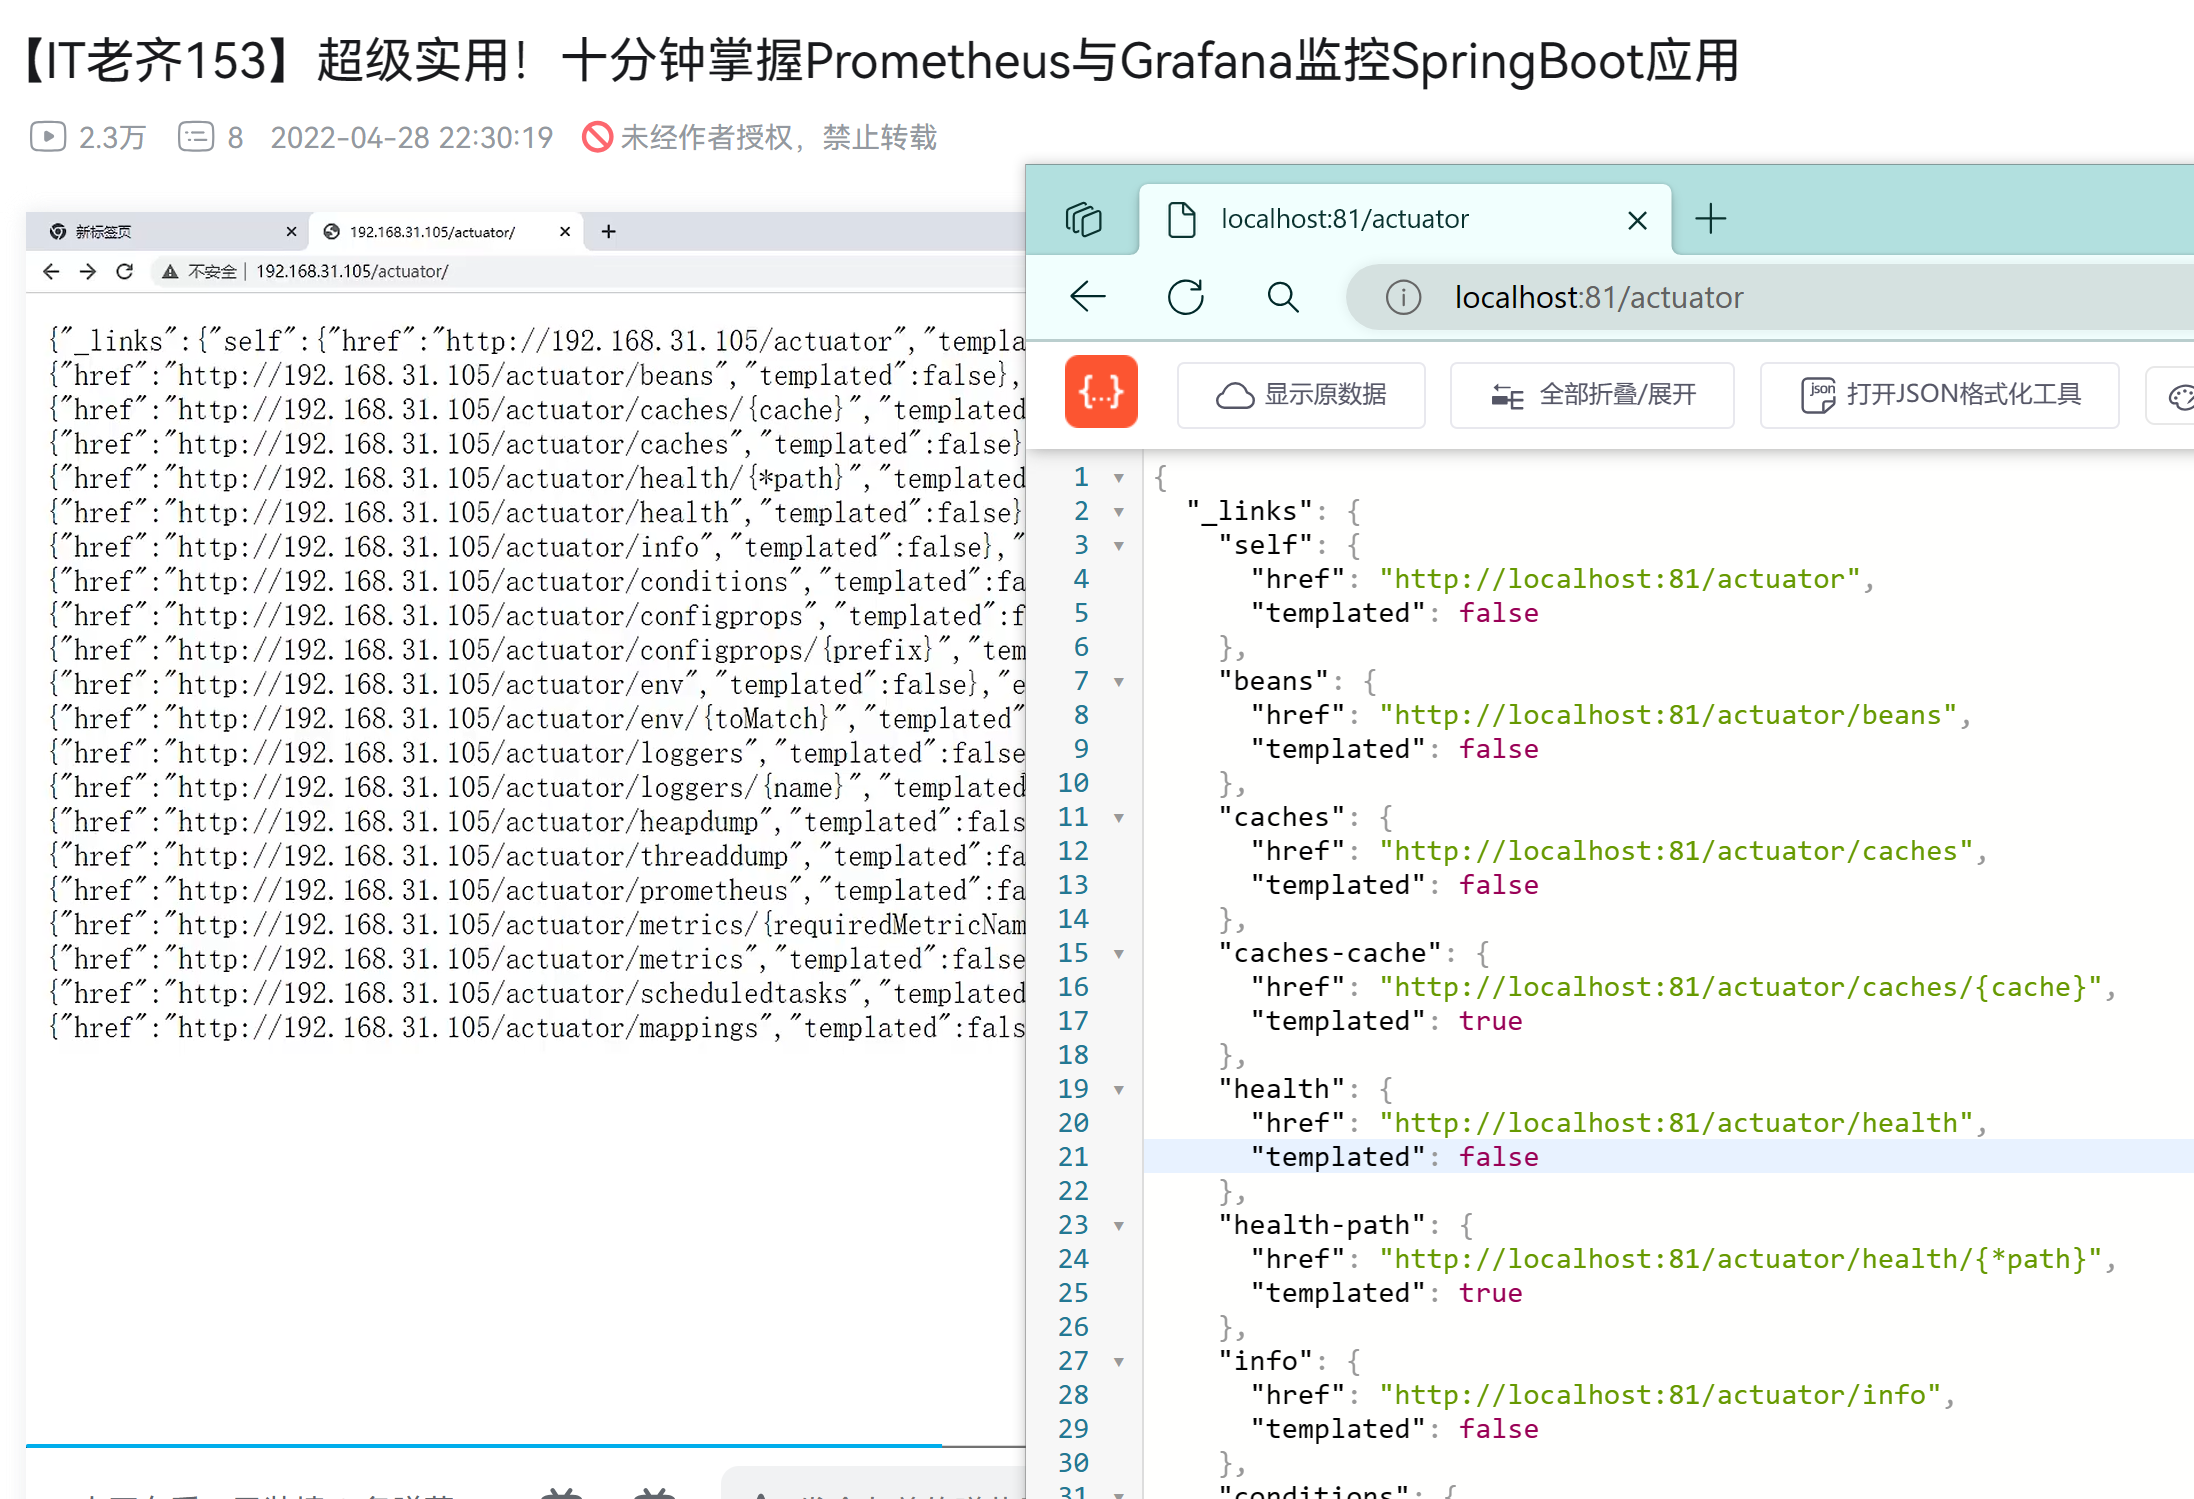Screen dimensions: 2194x1499
Task: Click the 全部折叠/展开 button
Action: (1592, 395)
